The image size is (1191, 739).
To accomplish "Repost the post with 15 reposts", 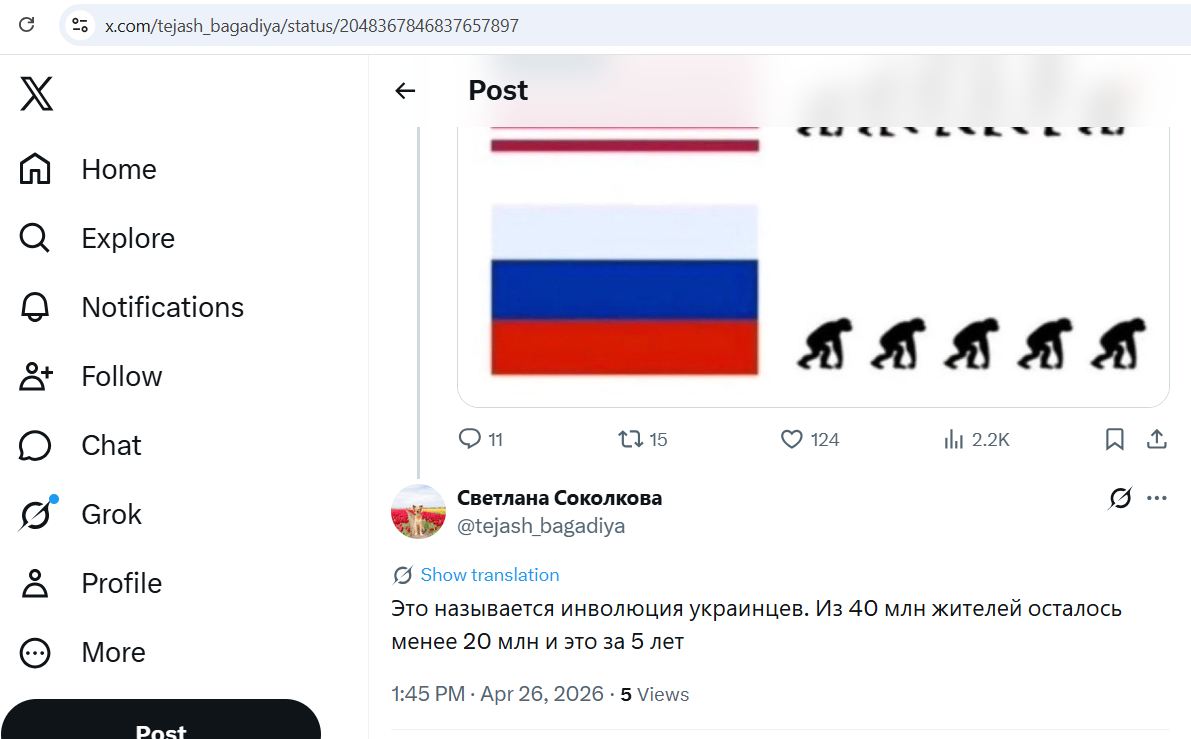I will [630, 439].
